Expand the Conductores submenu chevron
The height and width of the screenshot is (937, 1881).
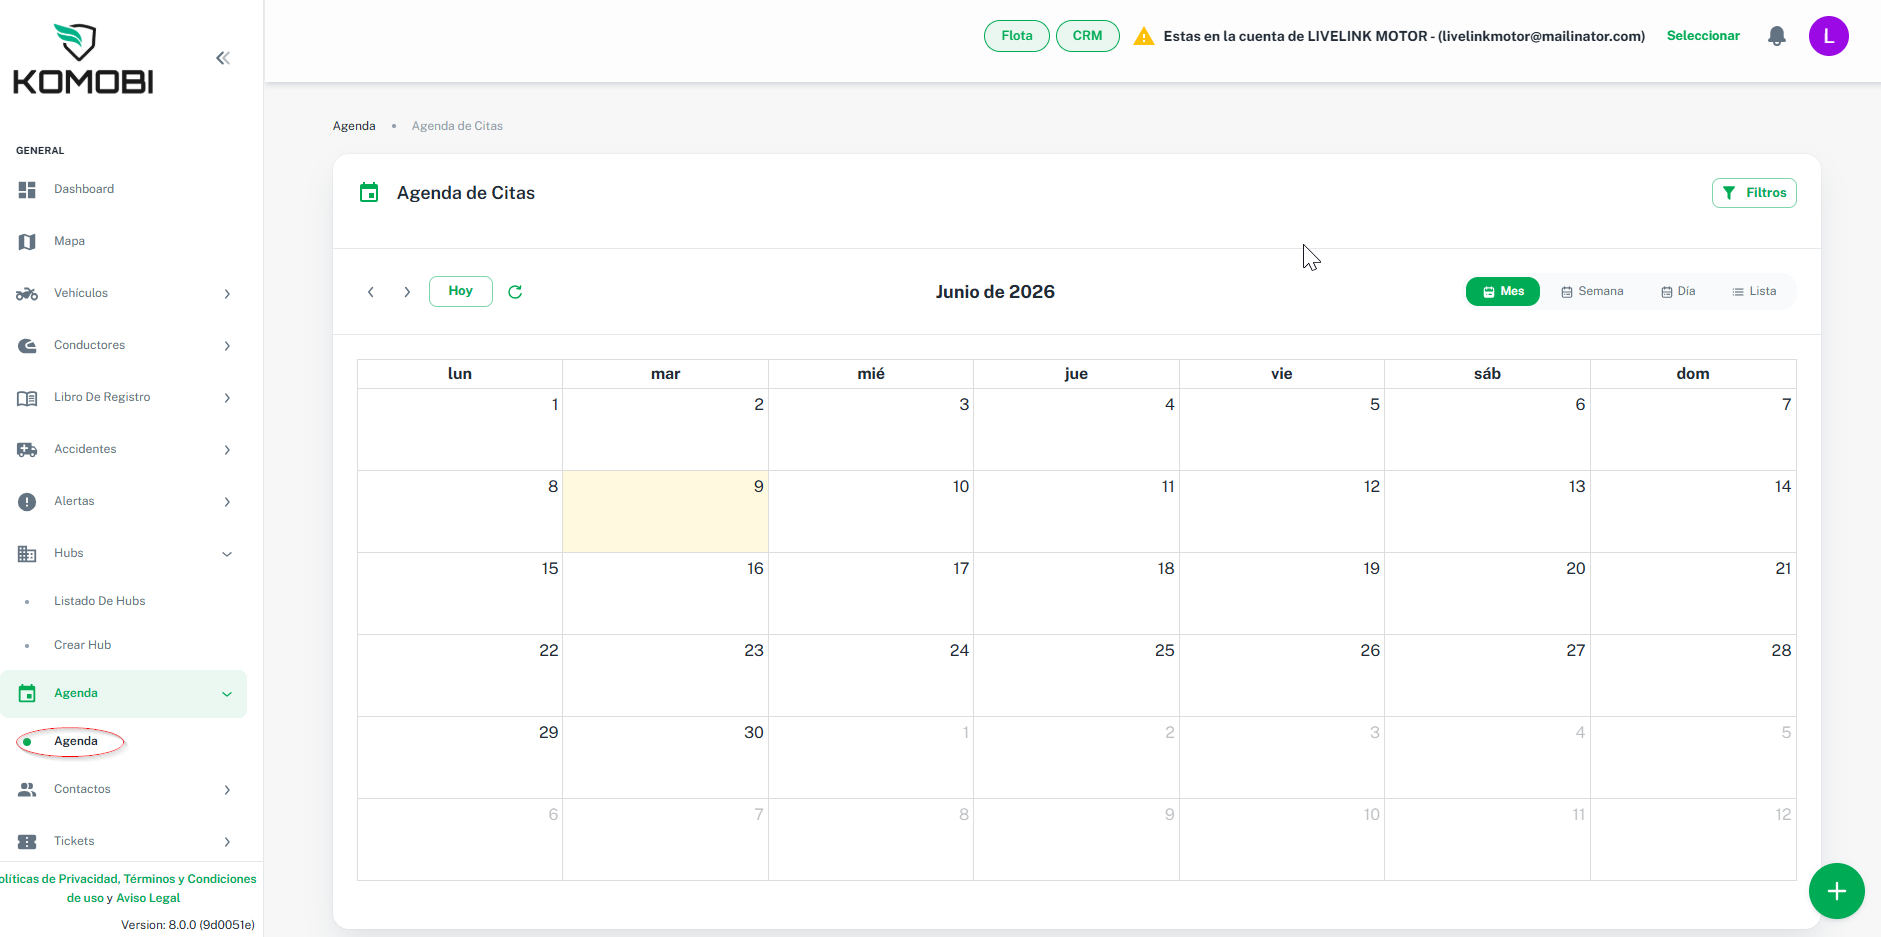(x=227, y=345)
